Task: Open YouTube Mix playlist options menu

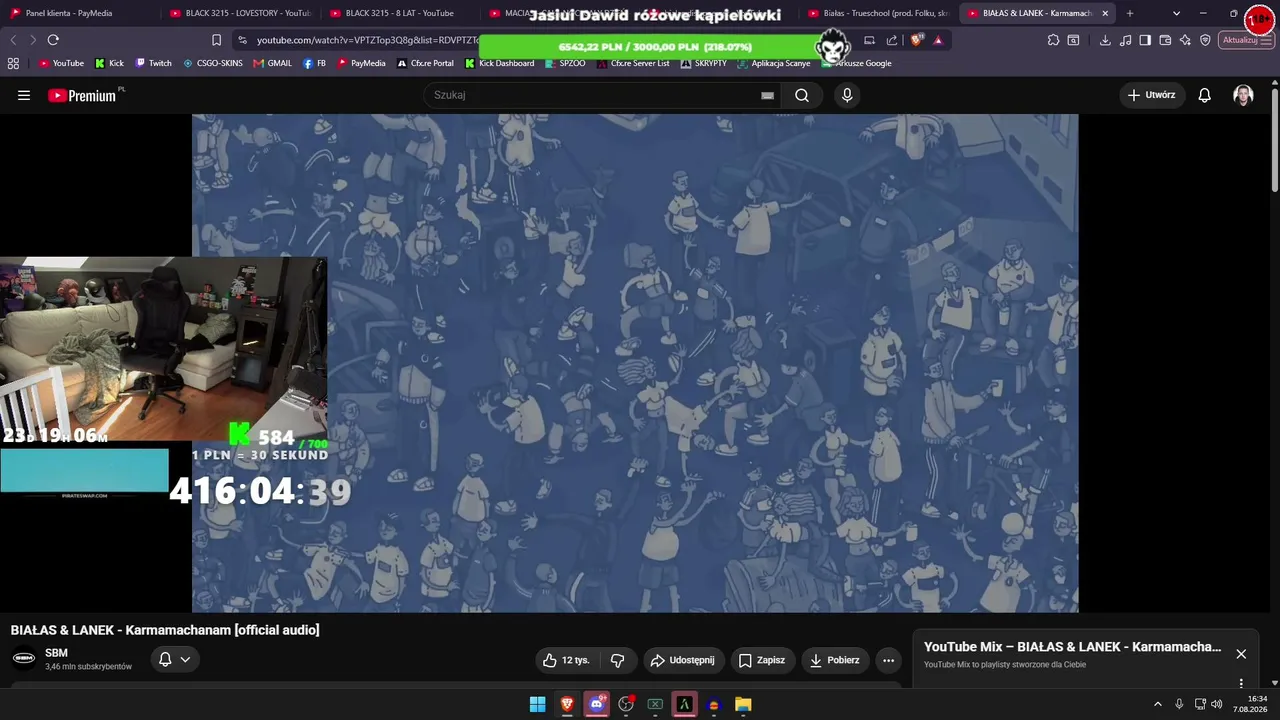Action: point(1241,684)
